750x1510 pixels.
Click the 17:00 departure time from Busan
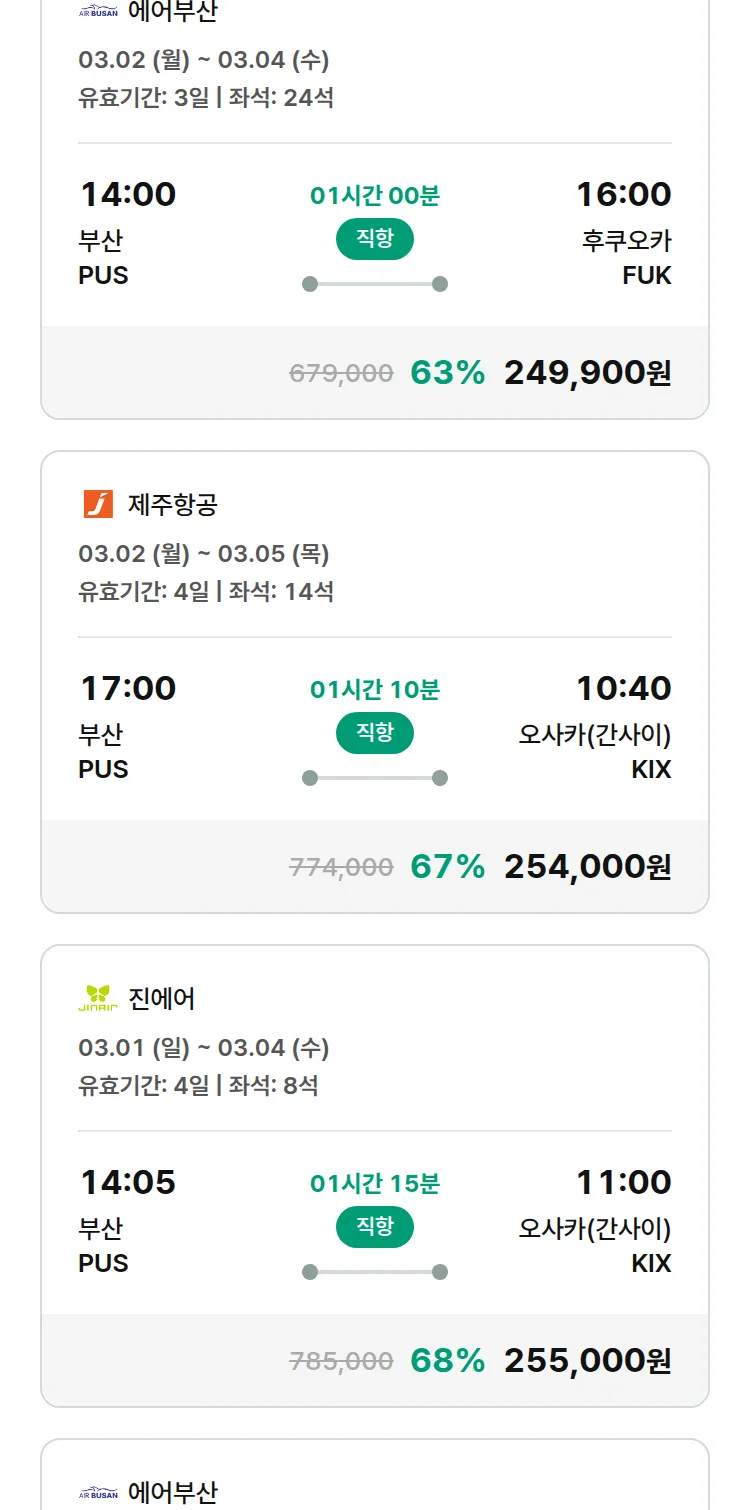click(128, 688)
